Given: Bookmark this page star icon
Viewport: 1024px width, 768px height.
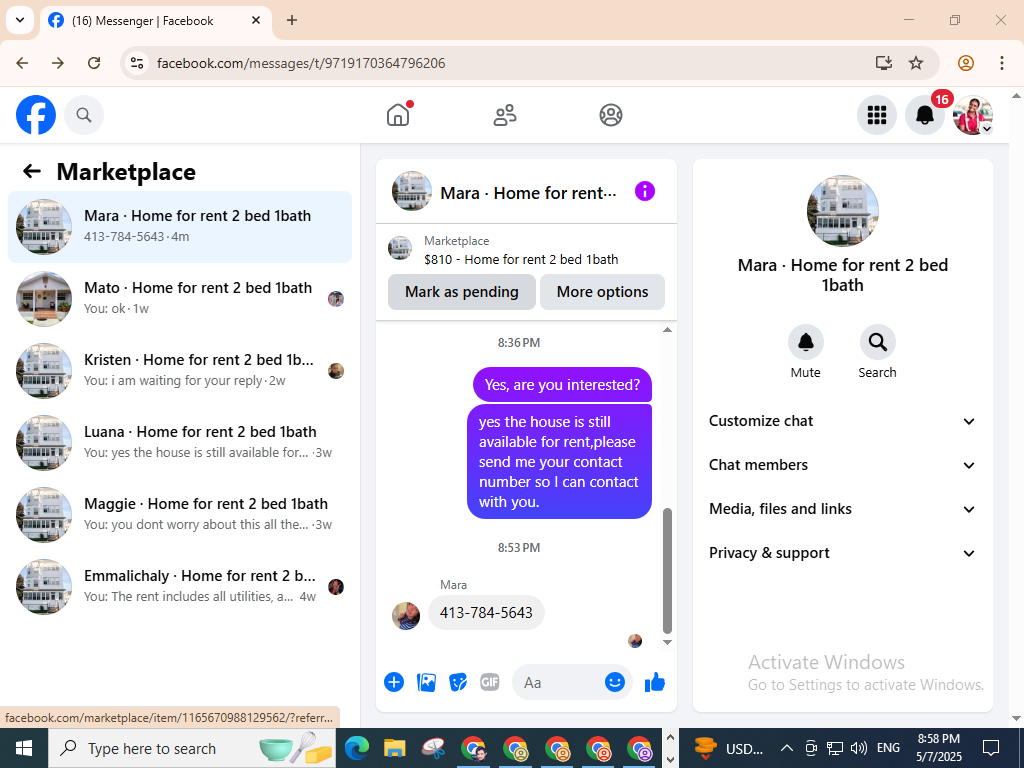Looking at the screenshot, I should click(916, 63).
